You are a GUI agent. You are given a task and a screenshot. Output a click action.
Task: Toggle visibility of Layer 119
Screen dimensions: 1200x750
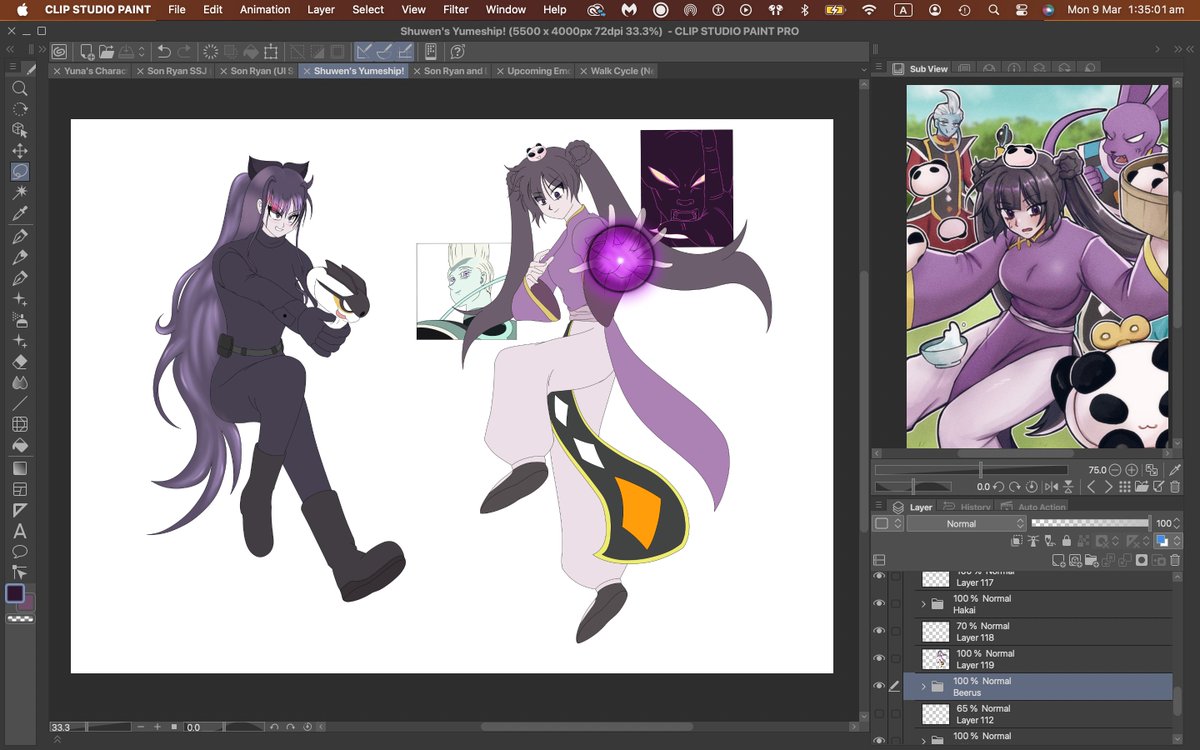pyautogui.click(x=879, y=659)
